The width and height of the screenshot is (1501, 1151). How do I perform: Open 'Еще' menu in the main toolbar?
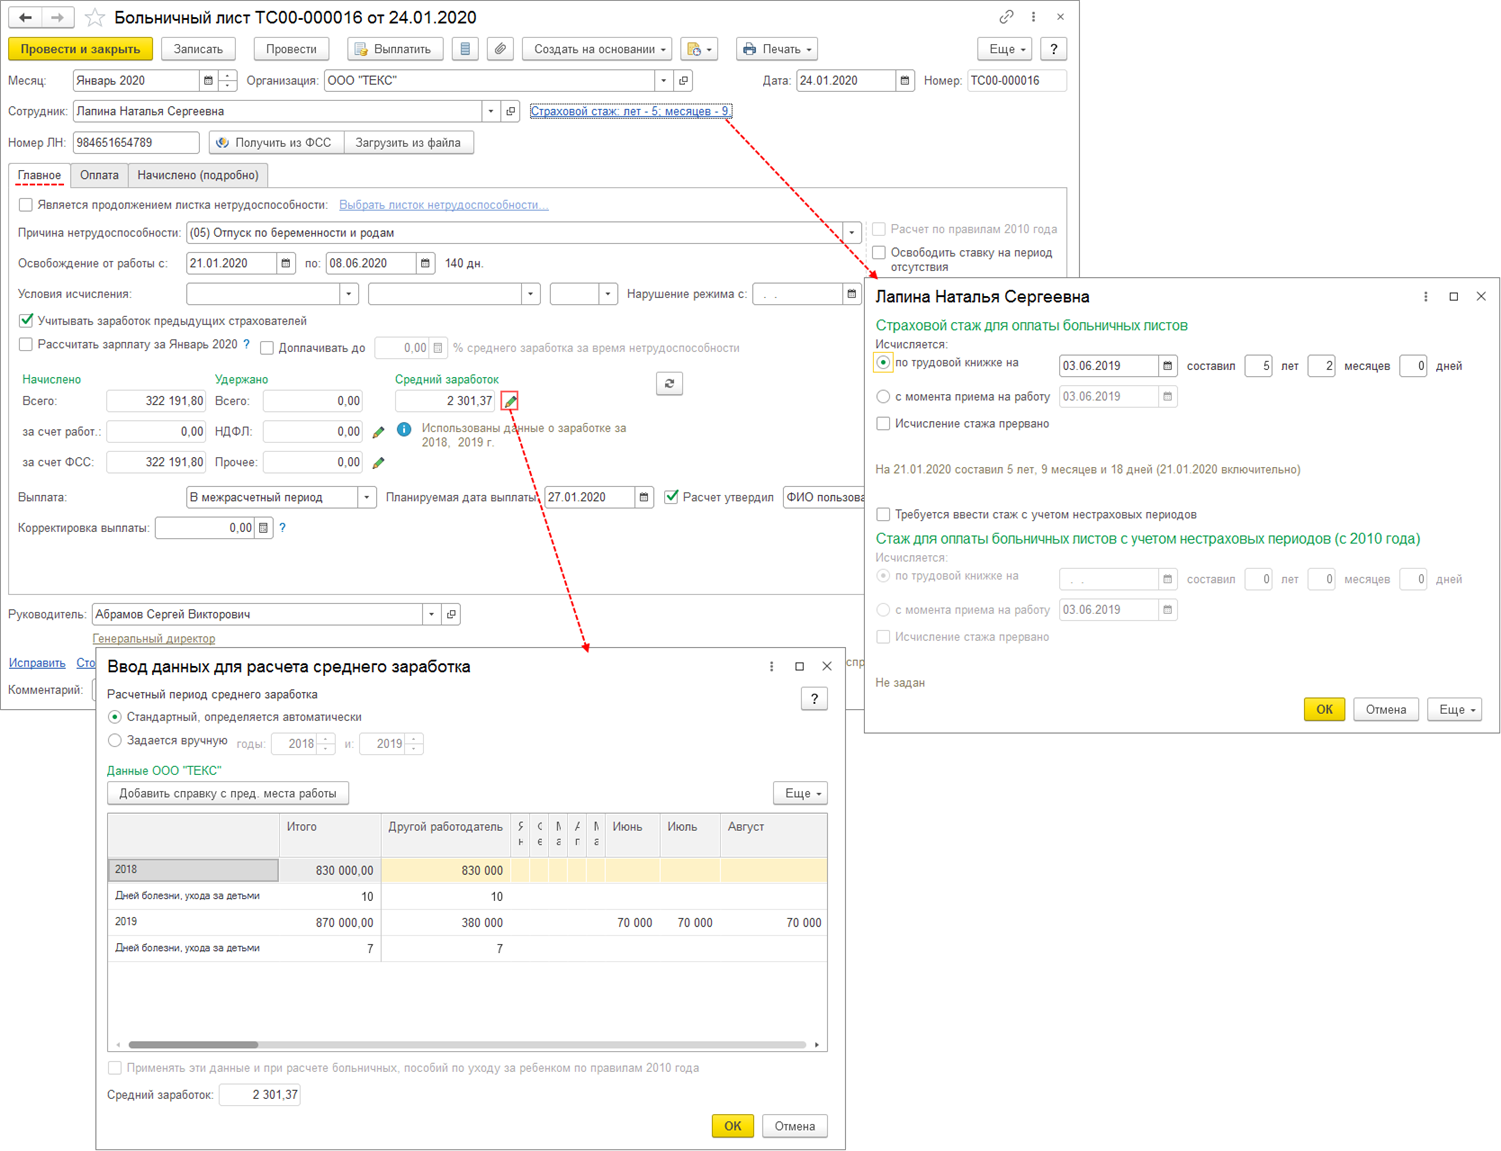(1007, 49)
